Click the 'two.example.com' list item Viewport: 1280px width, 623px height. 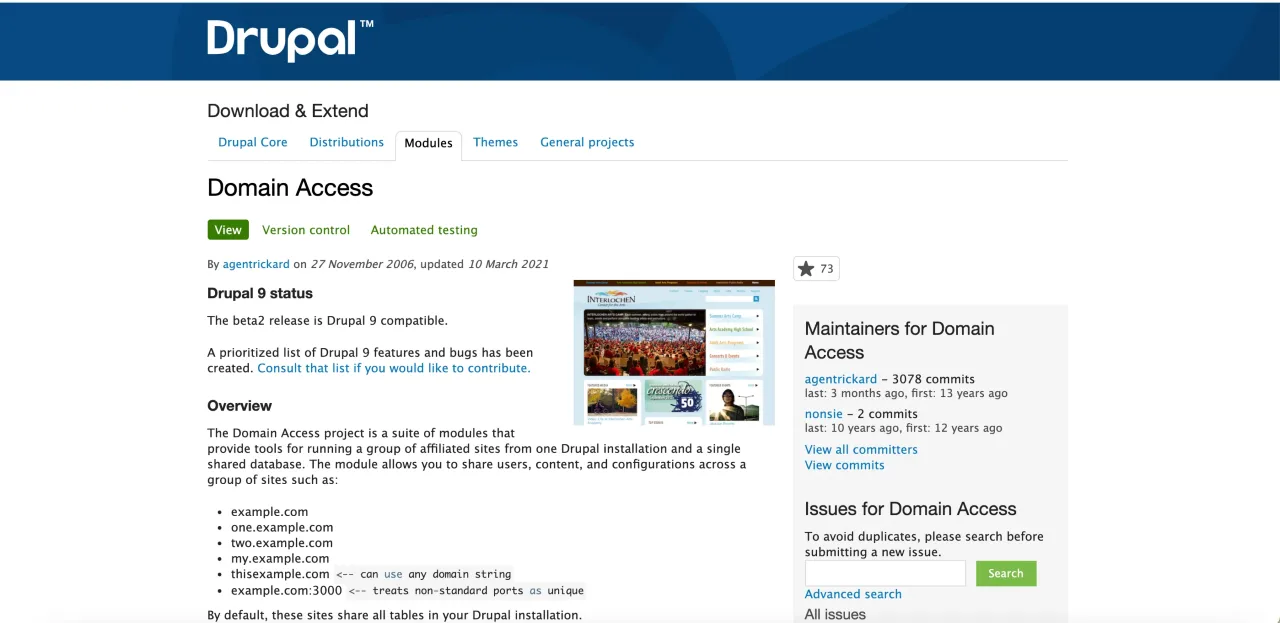point(282,543)
